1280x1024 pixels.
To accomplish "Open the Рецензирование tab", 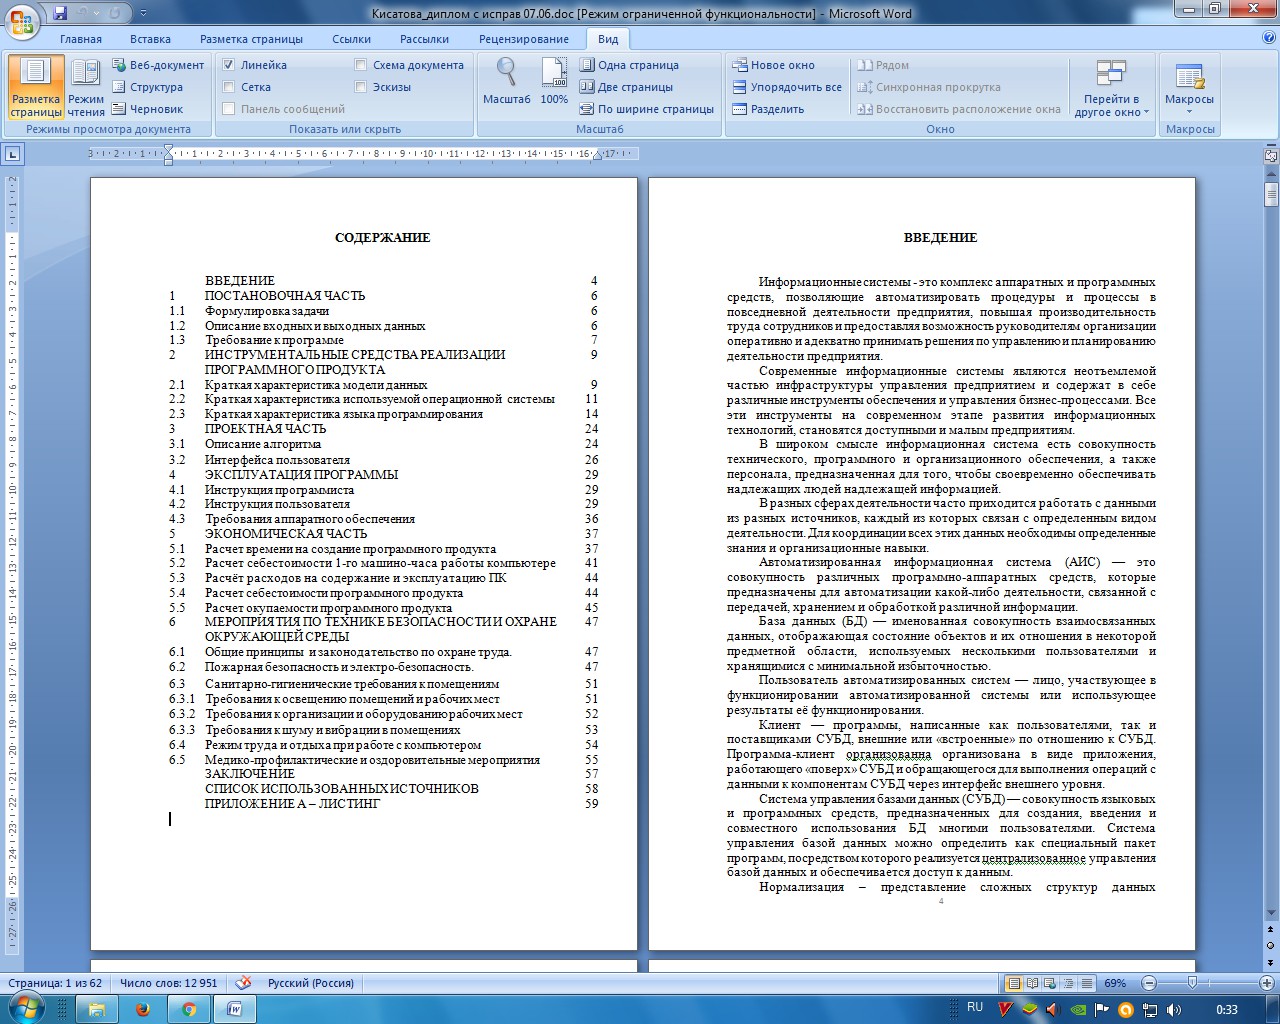I will click(524, 39).
